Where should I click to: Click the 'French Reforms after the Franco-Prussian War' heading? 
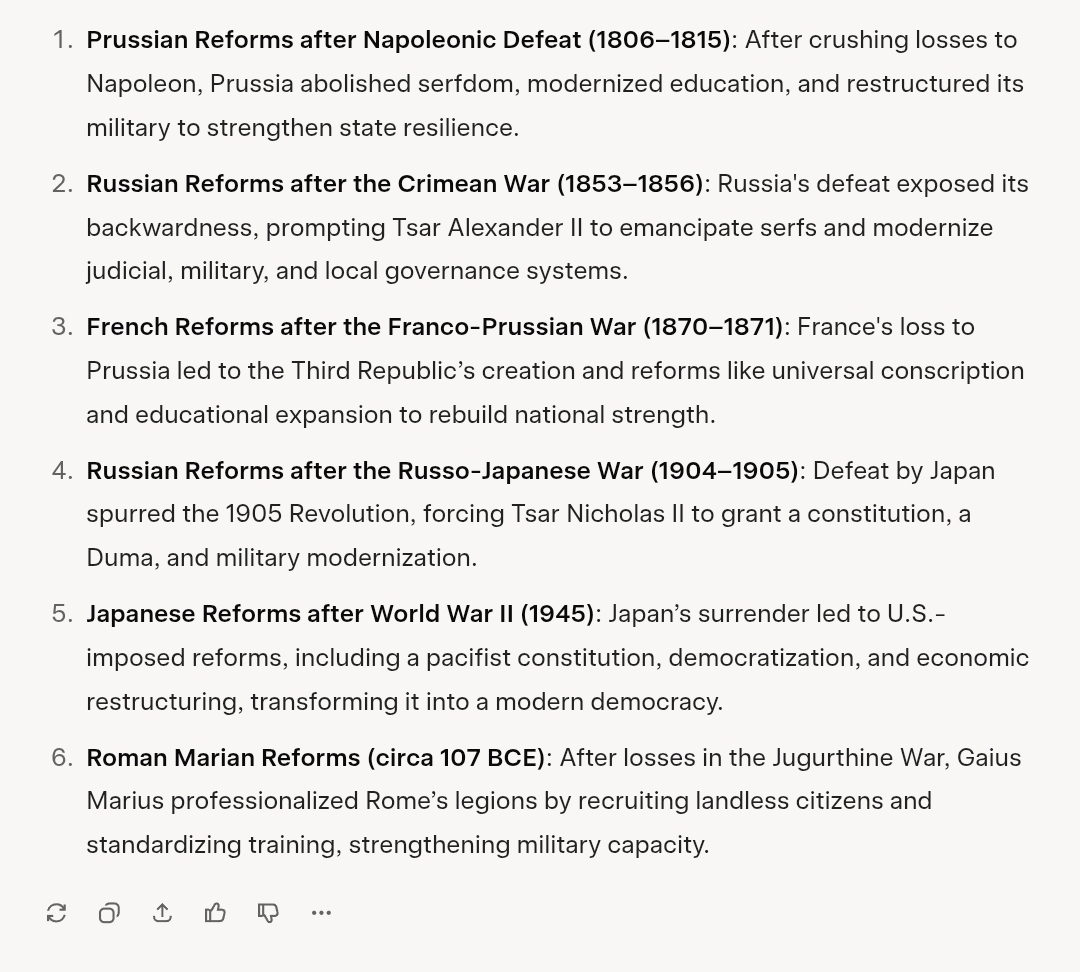click(x=435, y=327)
